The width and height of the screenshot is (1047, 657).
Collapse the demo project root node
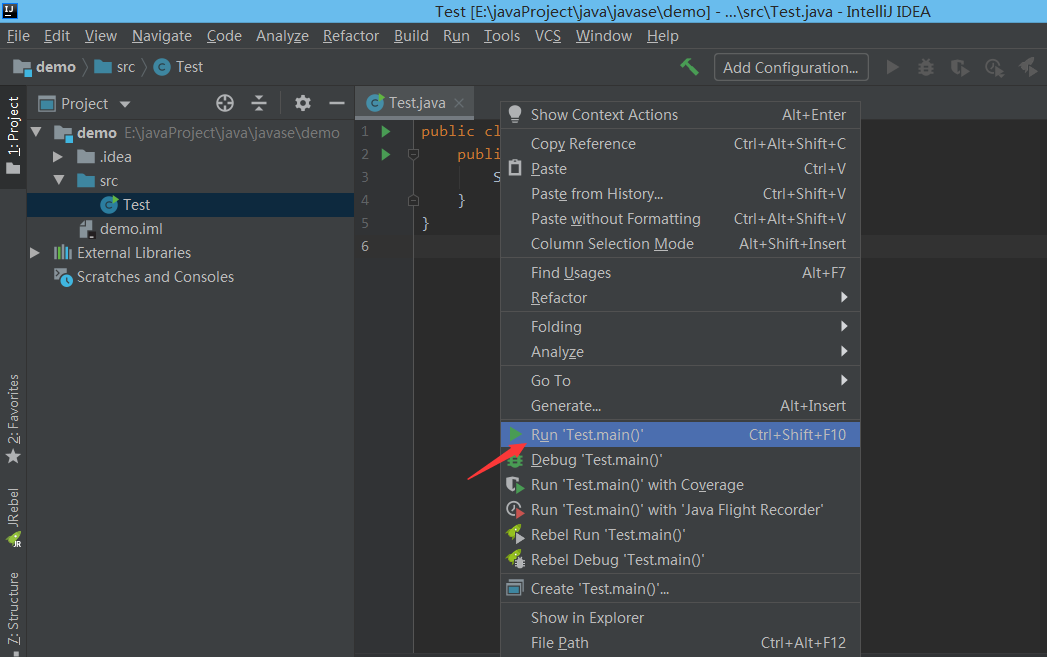click(x=36, y=132)
